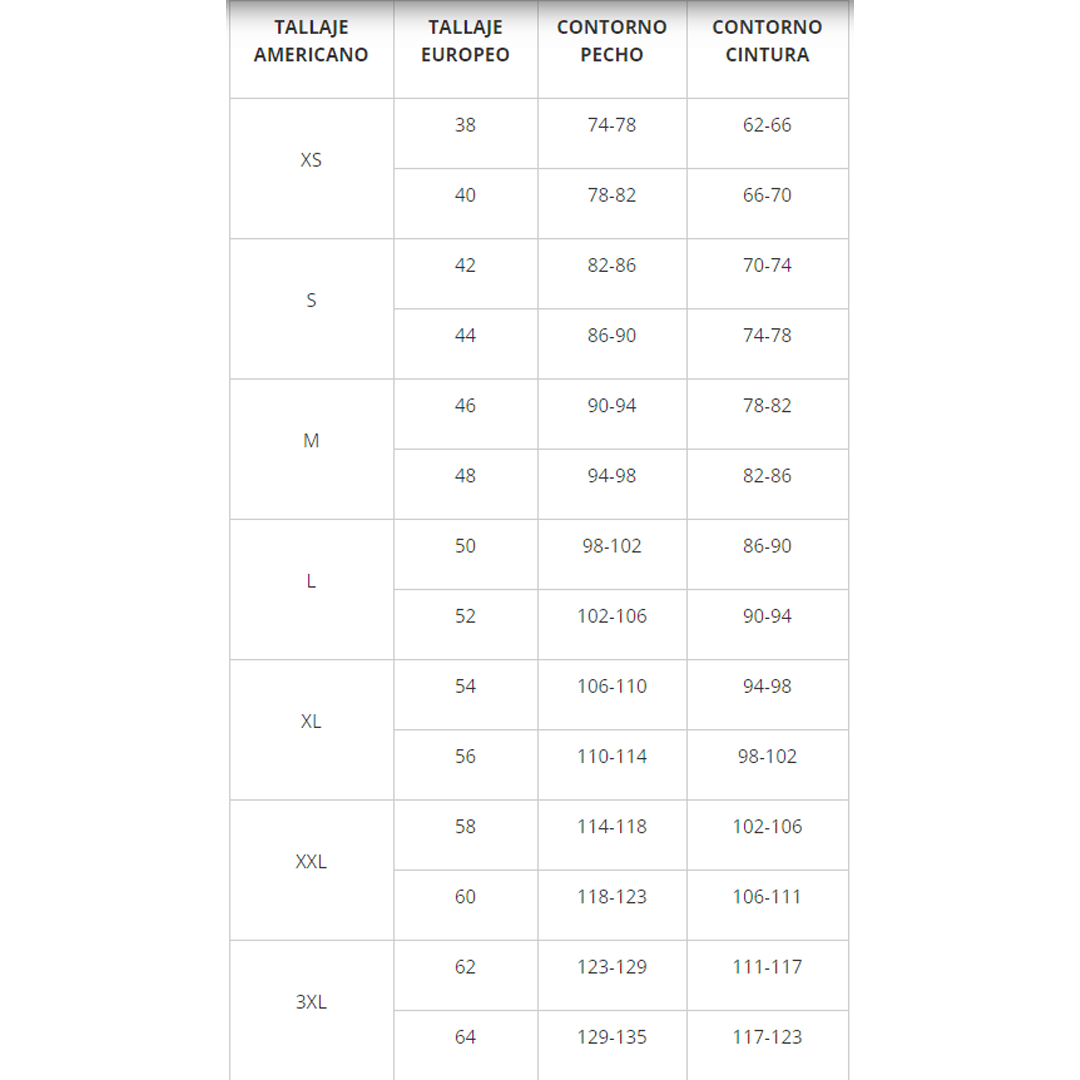Select waist measurement 117-123 cell
The width and height of the screenshot is (1080, 1080).
(x=767, y=1037)
